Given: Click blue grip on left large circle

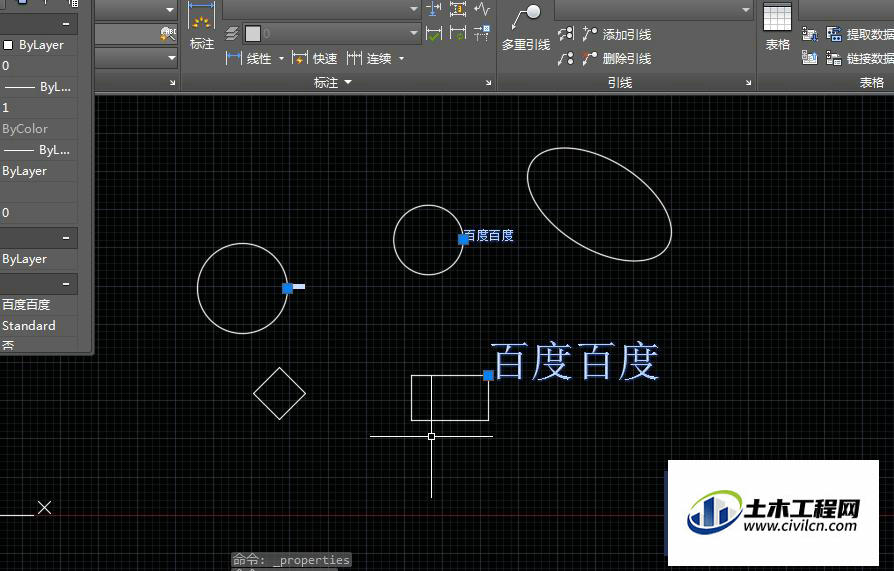Looking at the screenshot, I should [x=287, y=289].
